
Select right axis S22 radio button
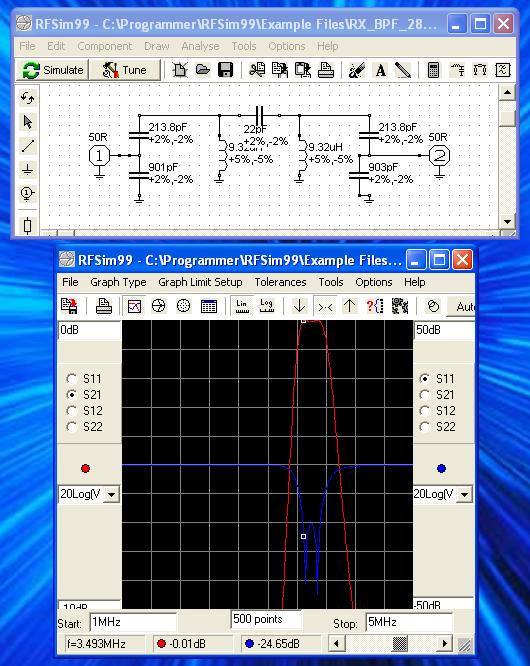click(424, 427)
